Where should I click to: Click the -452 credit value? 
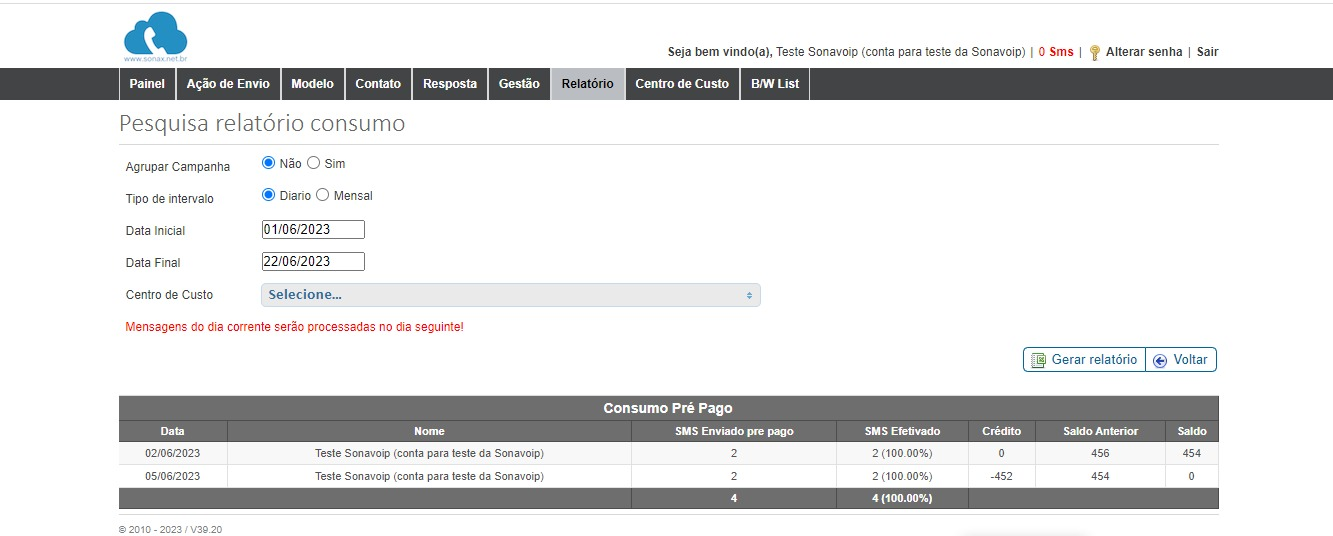[x=1001, y=476]
